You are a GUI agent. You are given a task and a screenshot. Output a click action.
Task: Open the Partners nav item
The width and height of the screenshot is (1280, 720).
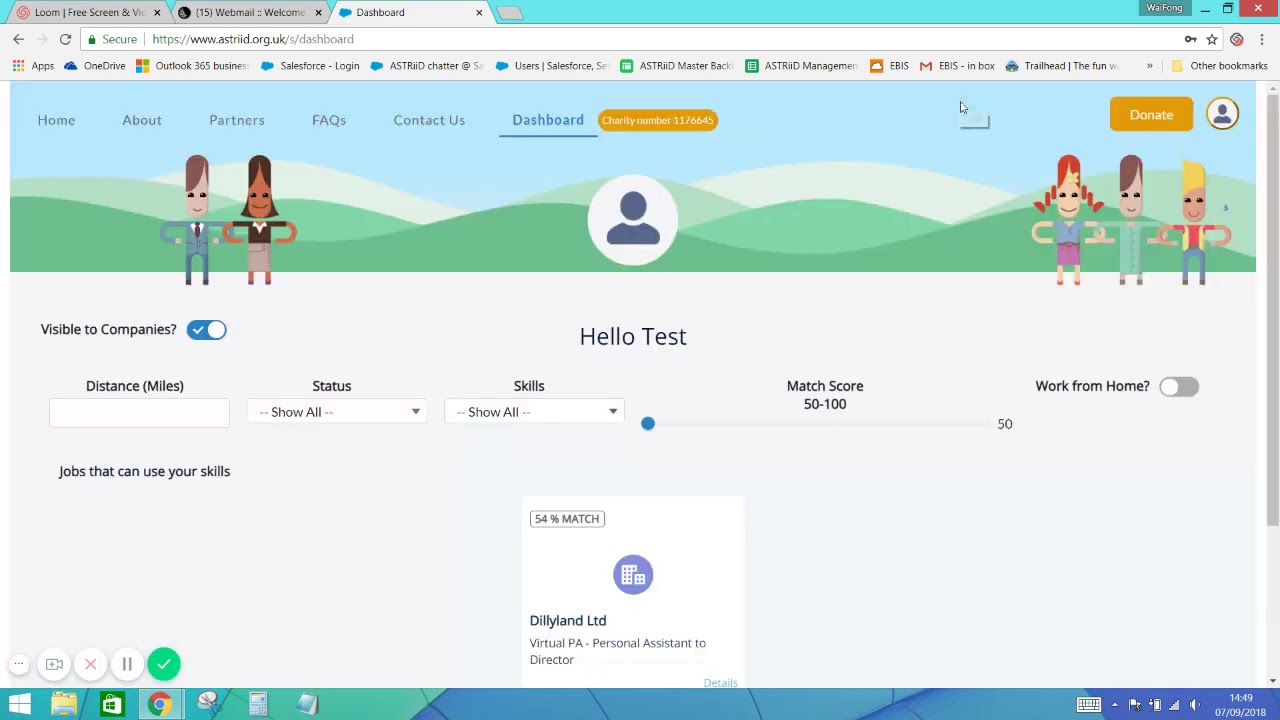click(x=237, y=120)
